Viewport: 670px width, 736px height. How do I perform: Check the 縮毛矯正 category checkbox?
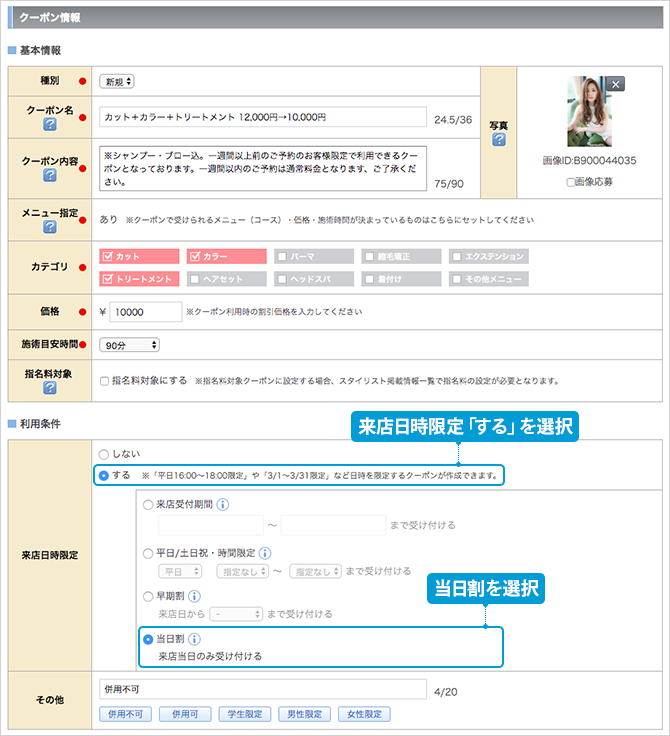click(x=370, y=257)
